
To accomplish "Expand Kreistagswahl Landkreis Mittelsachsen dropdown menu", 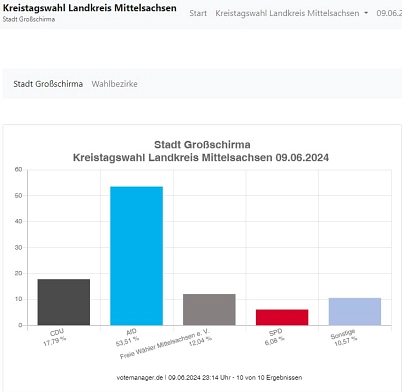I will pos(292,13).
